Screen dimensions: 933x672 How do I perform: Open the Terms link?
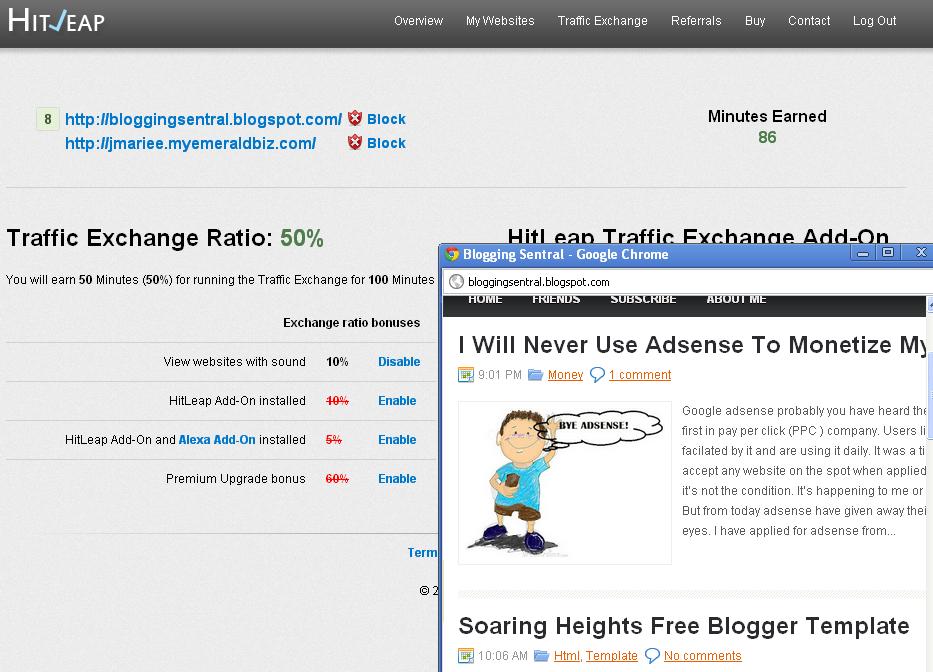423,552
